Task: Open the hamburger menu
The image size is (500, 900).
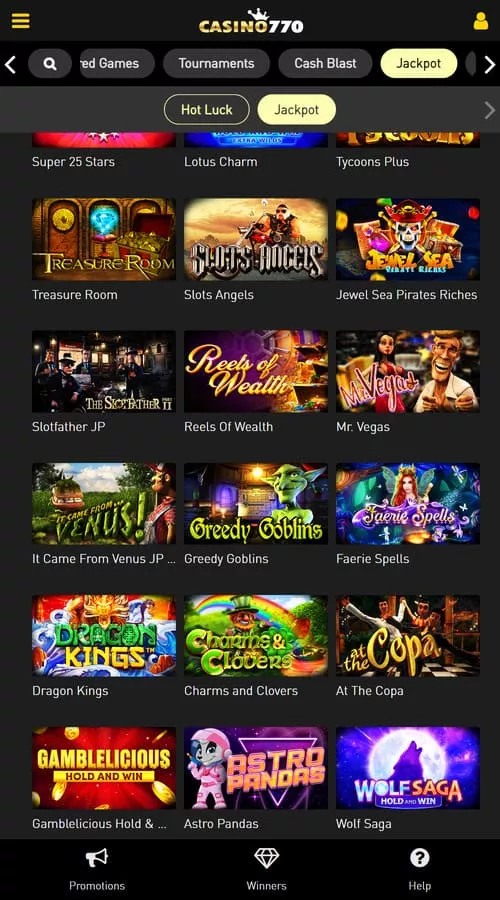Action: 21,21
